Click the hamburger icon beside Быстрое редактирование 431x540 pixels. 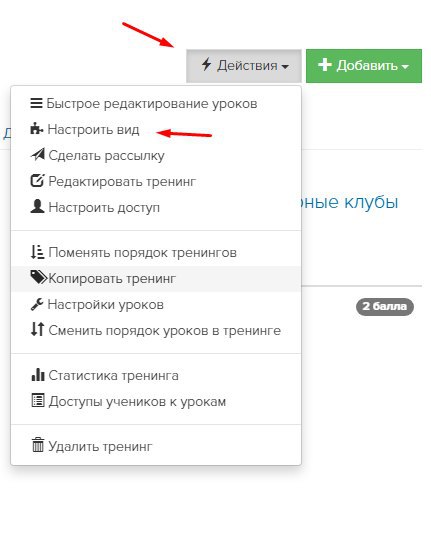coord(37,103)
